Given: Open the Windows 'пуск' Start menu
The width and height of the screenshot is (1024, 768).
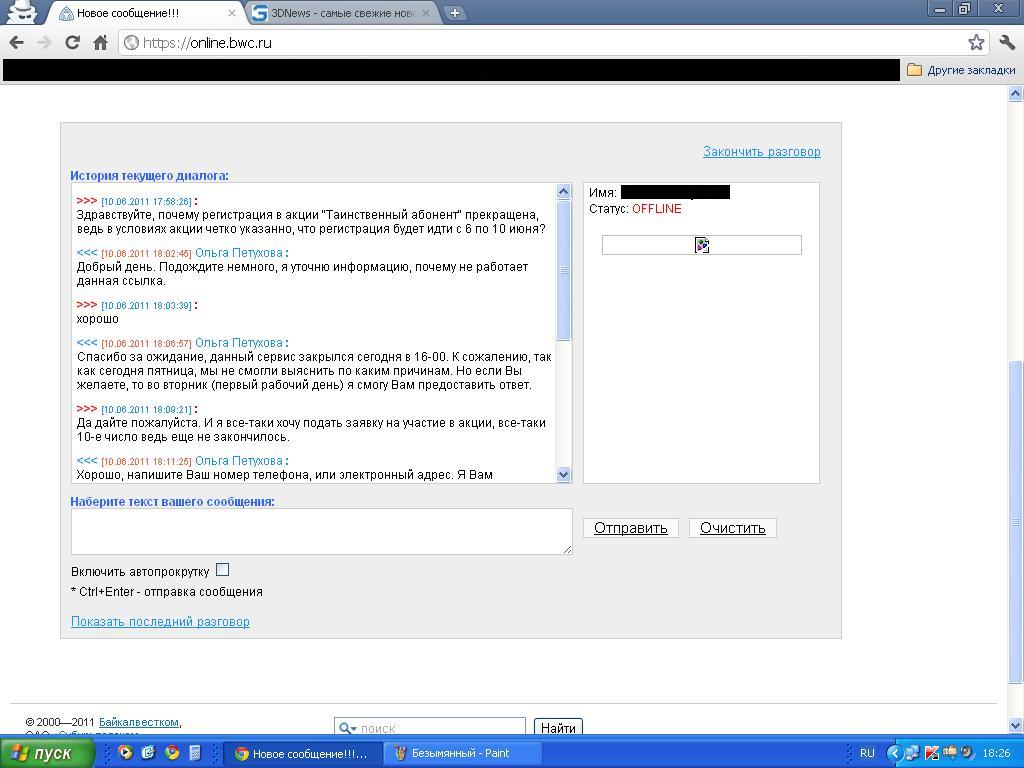Looking at the screenshot, I should pyautogui.click(x=47, y=753).
